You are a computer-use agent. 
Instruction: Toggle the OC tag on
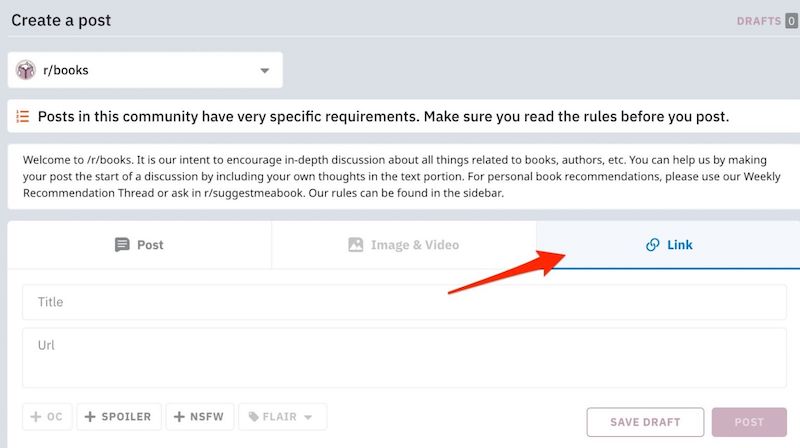[47, 417]
